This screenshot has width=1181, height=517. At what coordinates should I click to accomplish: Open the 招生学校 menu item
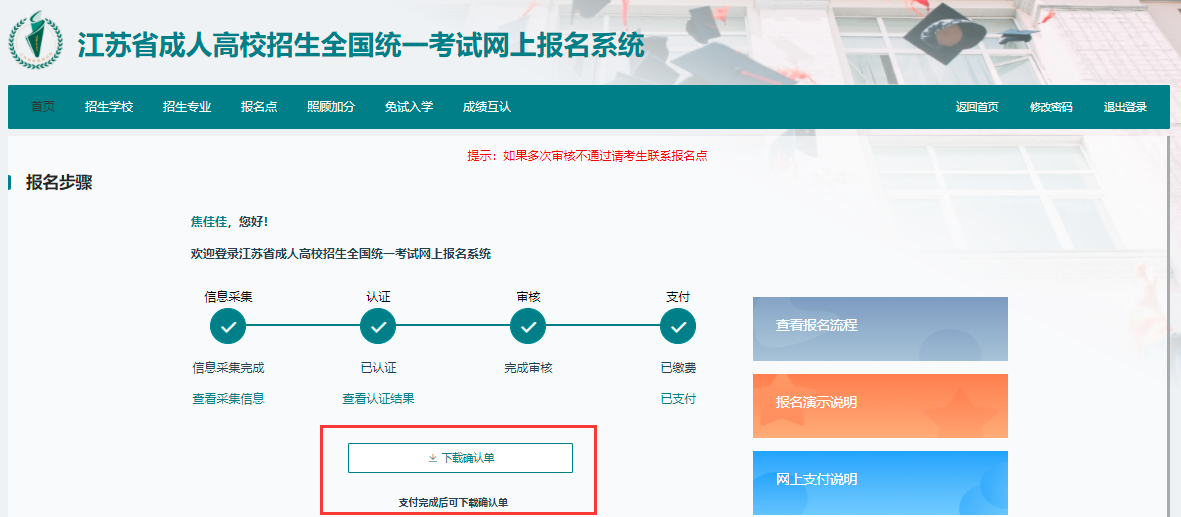pyautogui.click(x=109, y=107)
